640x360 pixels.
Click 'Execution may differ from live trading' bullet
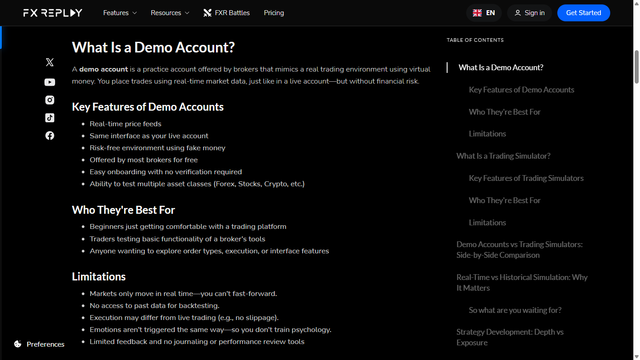[x=184, y=318]
